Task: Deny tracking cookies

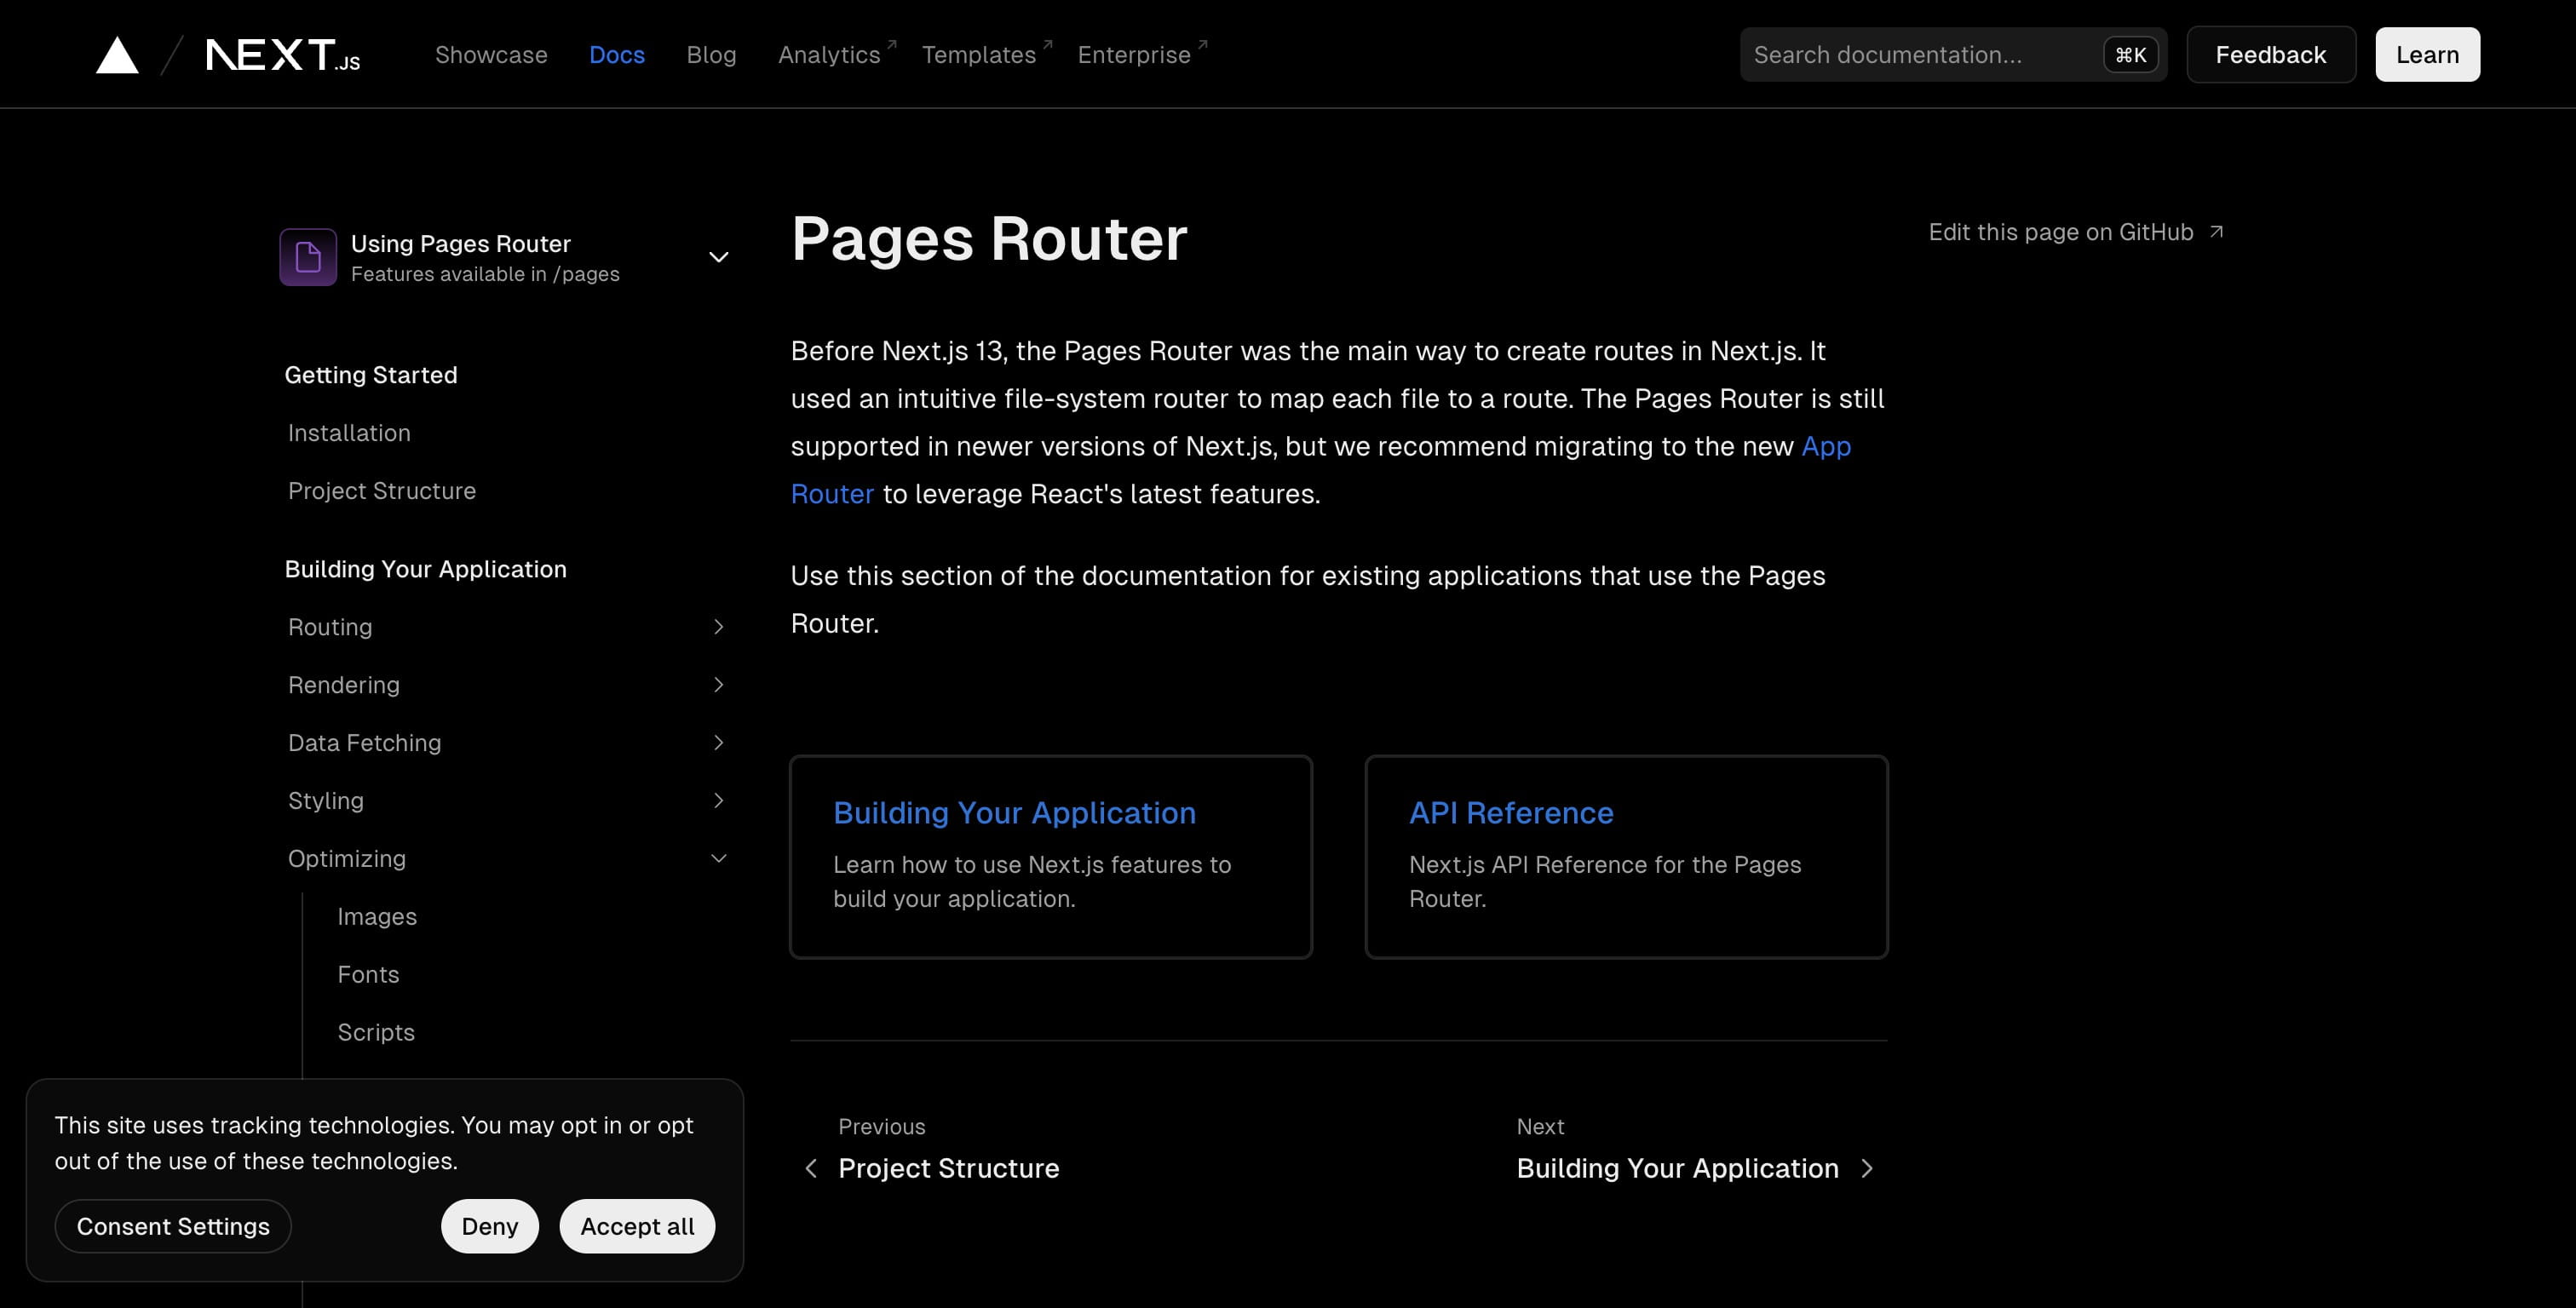Action: [x=489, y=1226]
